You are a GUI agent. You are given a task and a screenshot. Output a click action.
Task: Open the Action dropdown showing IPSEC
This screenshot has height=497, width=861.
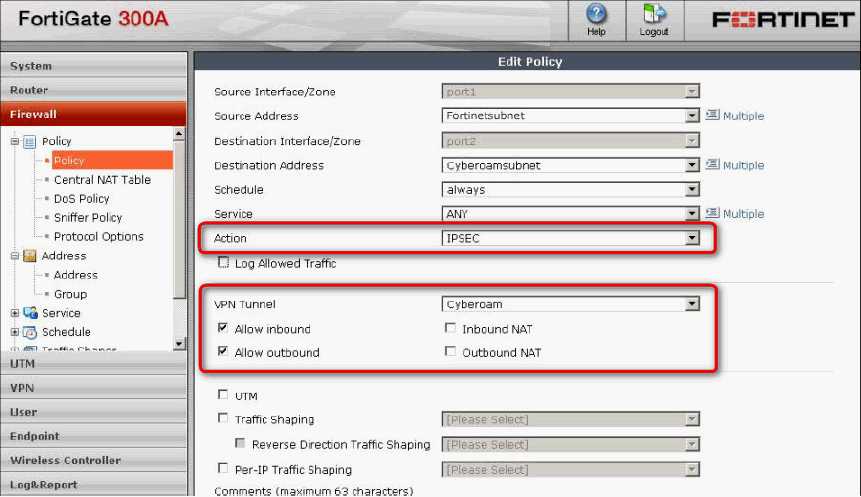pos(571,238)
